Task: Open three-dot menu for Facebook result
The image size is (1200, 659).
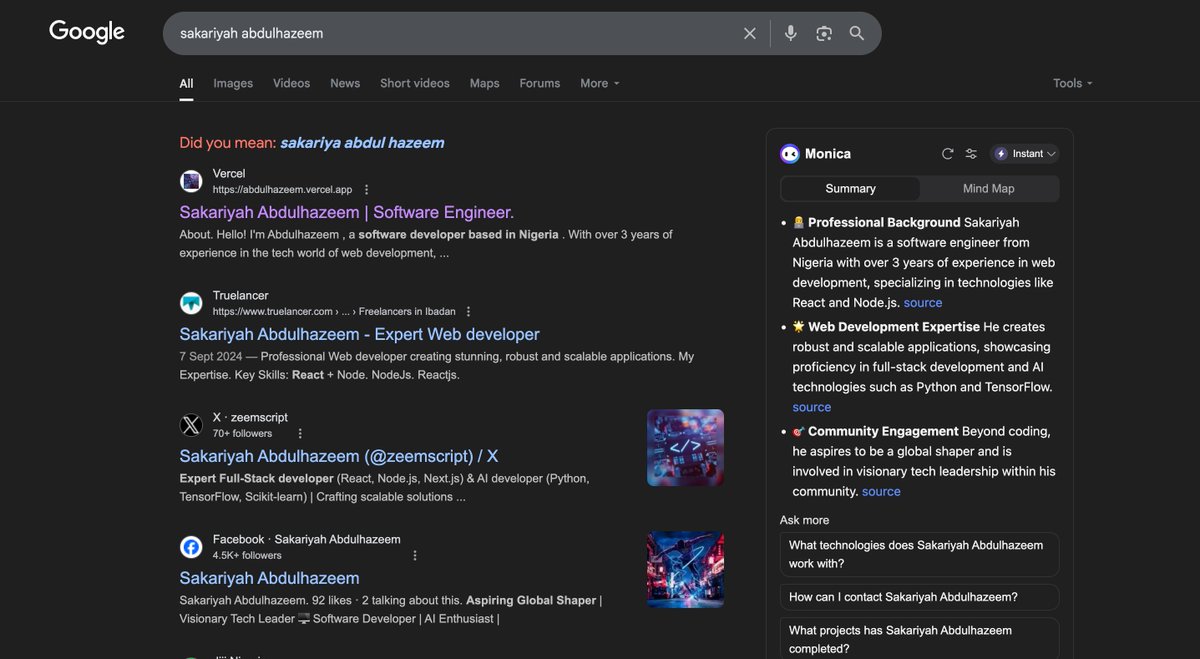Action: coord(415,556)
